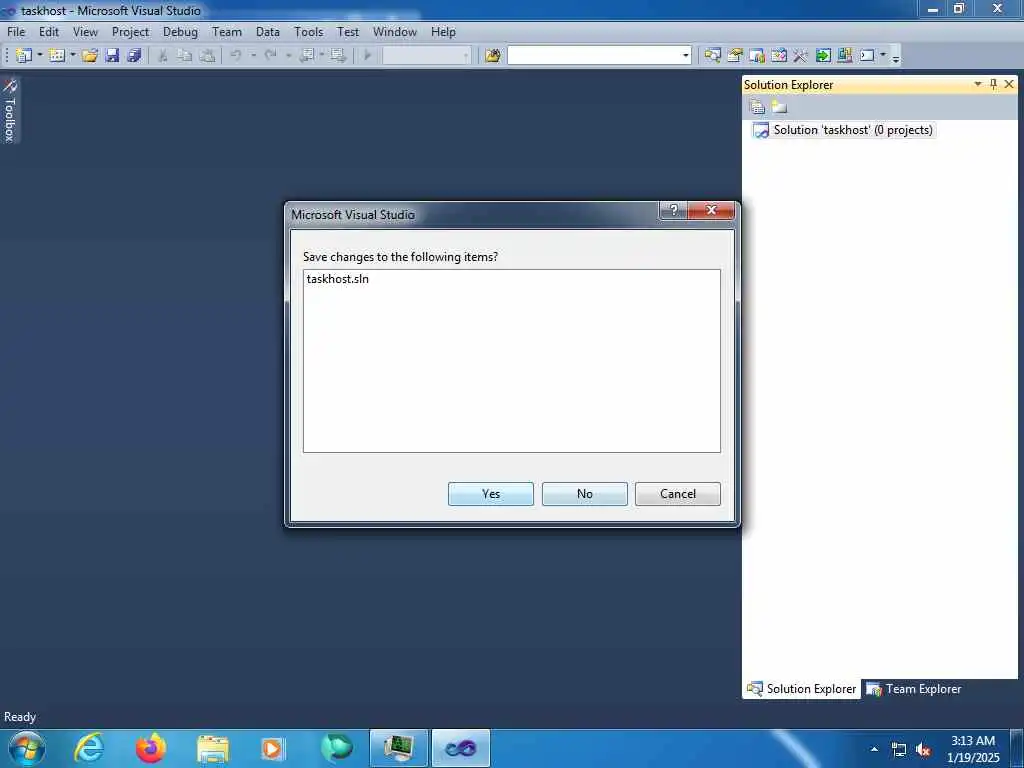Click the Add New Item toolbar icon
Screen dimensions: 1024x768
click(x=57, y=56)
